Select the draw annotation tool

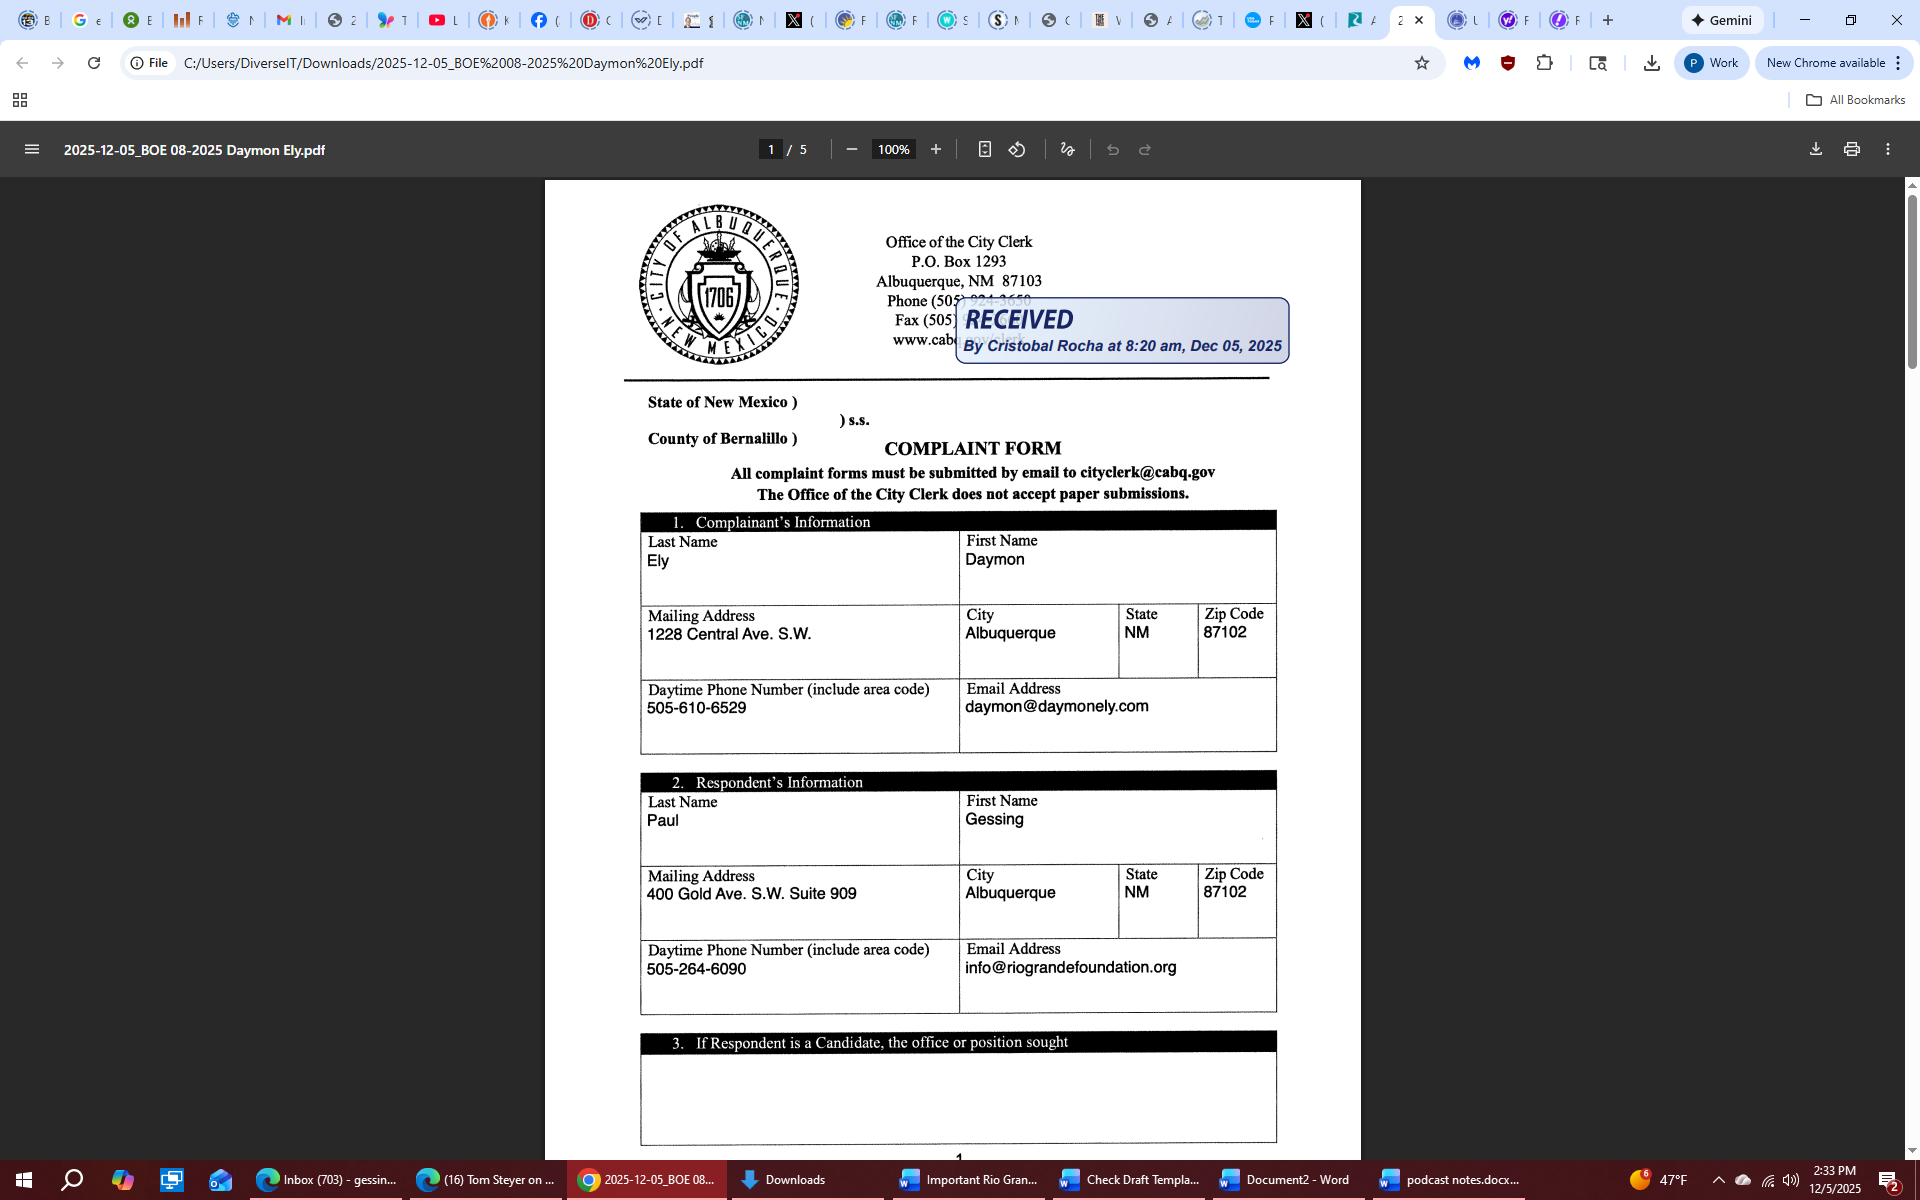pyautogui.click(x=1067, y=149)
